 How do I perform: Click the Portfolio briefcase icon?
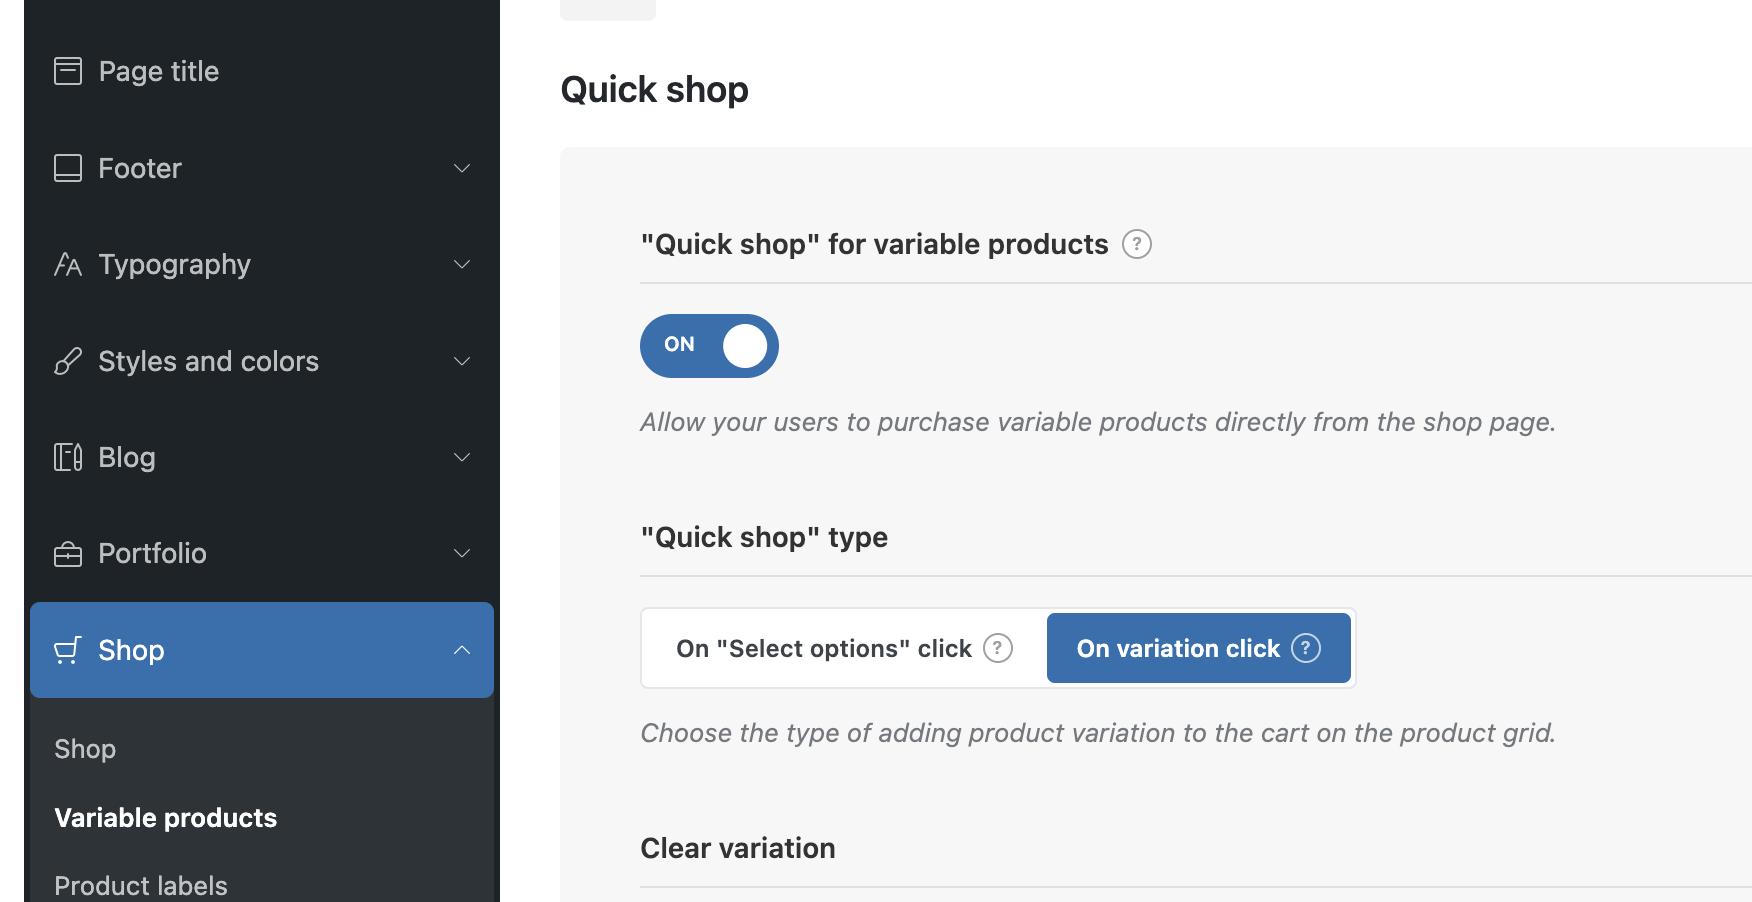coord(68,554)
